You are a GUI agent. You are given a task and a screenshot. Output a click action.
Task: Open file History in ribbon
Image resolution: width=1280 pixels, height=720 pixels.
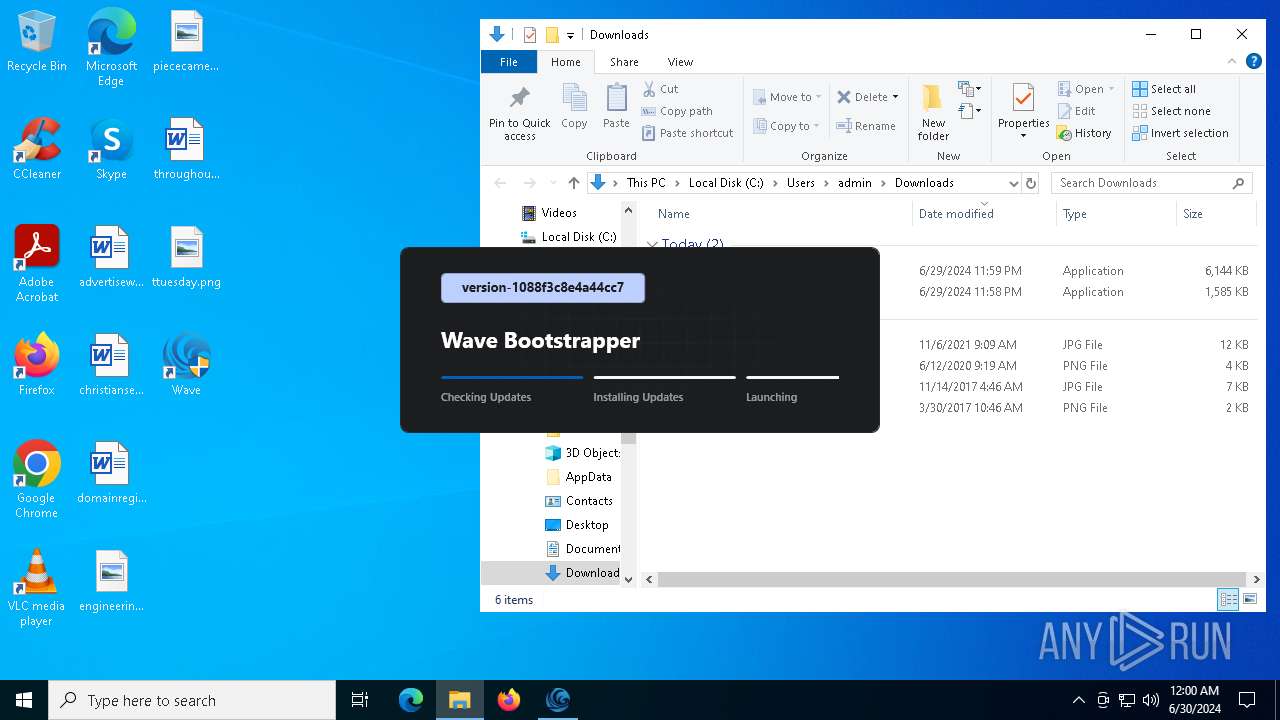(x=1084, y=133)
